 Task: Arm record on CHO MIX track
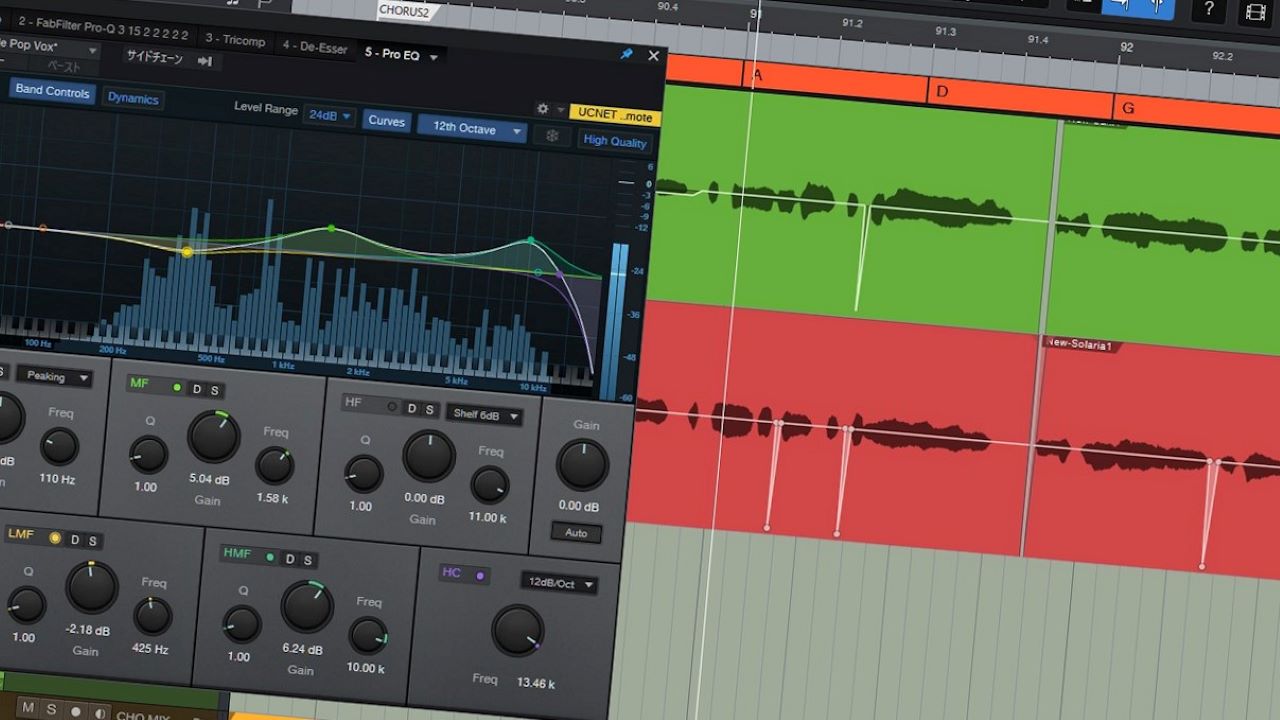75,711
